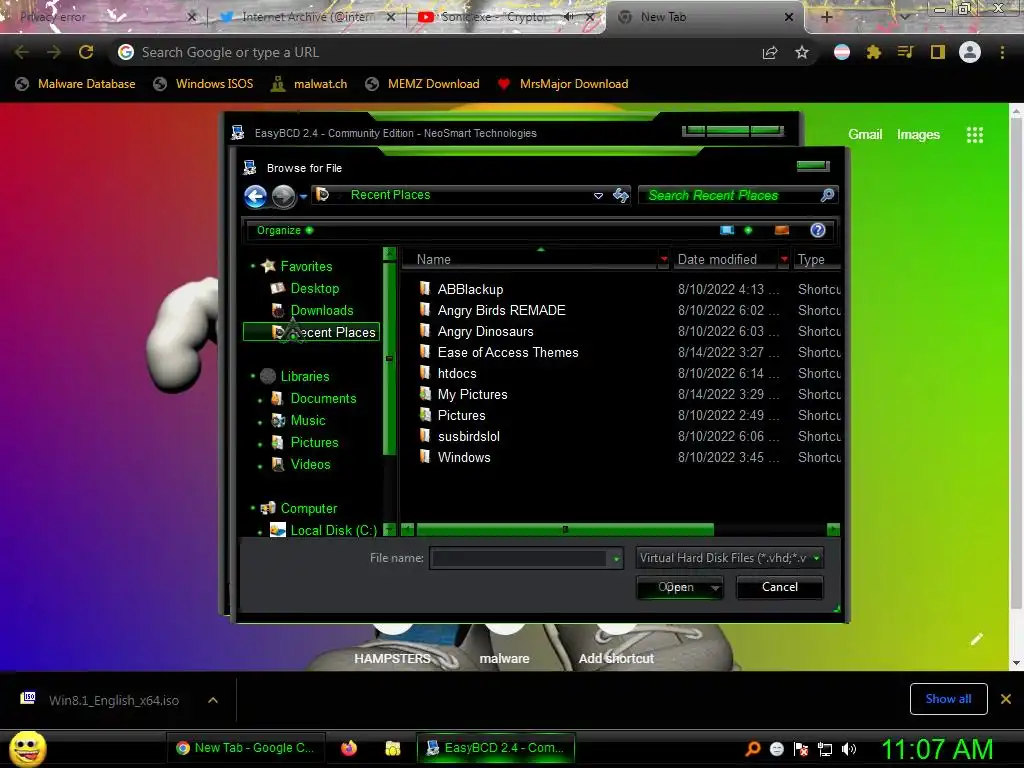Screen dimensions: 1024x768
Task: Open the Chrome profile avatar
Action: pos(970,52)
